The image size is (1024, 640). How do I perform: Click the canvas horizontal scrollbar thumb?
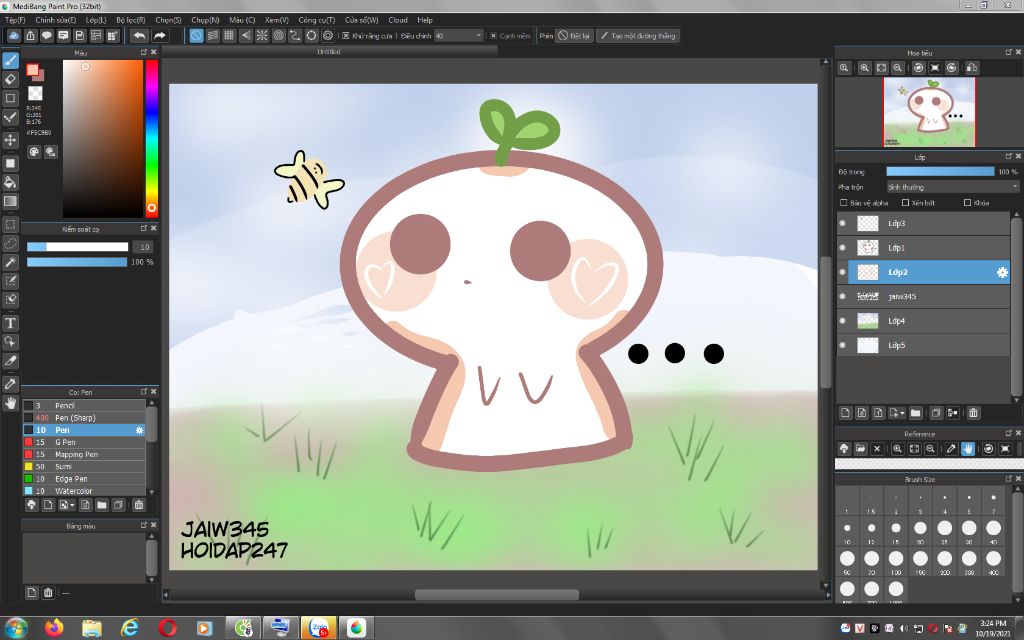tap(497, 594)
